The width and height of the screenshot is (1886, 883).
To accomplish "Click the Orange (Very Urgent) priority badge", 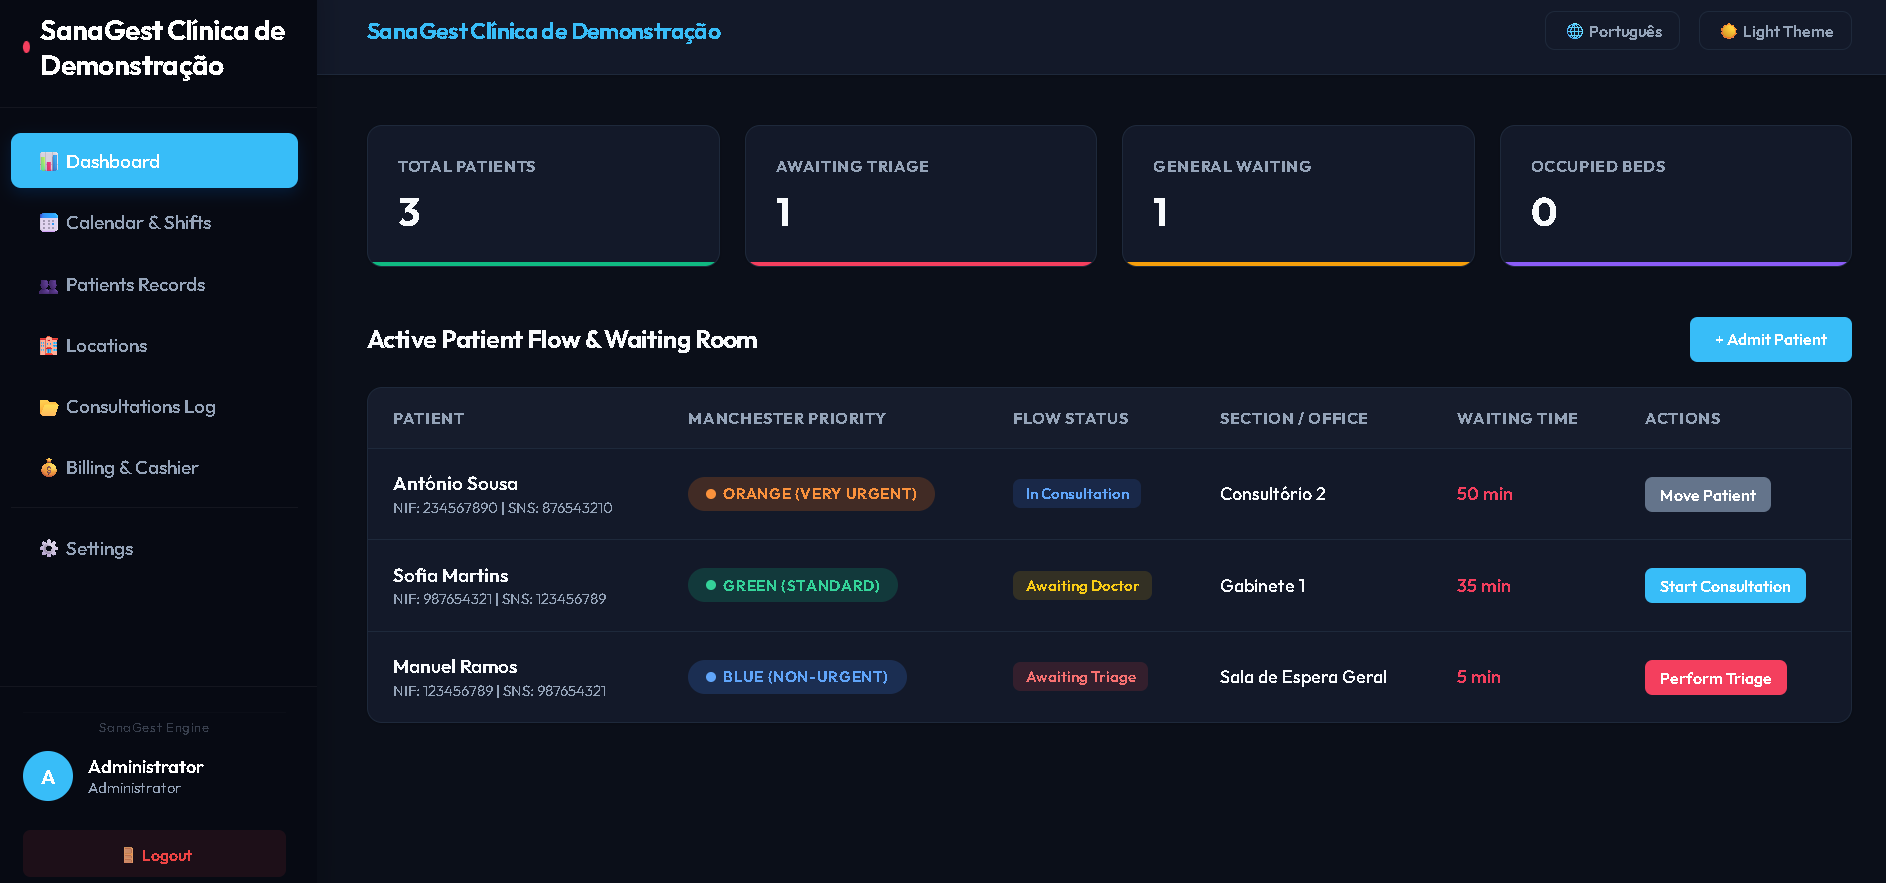I will point(811,494).
